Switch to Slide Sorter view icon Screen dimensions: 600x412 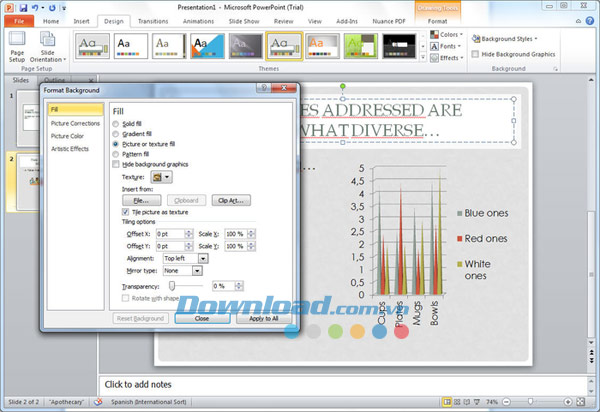click(457, 402)
